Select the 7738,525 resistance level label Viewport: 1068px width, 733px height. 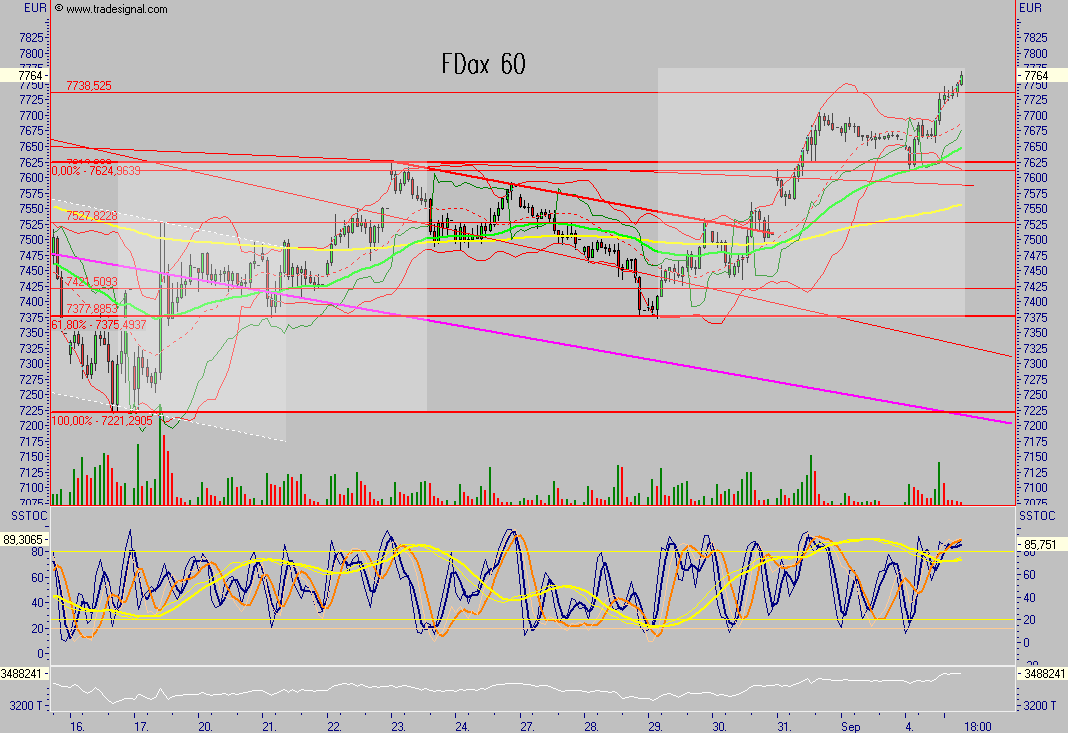88,87
